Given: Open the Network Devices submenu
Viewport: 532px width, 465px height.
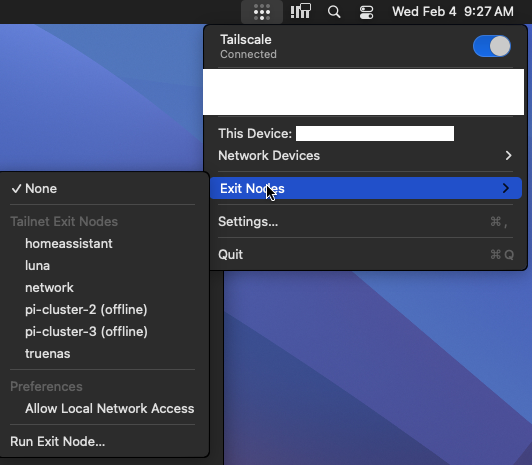Looking at the screenshot, I should point(365,156).
